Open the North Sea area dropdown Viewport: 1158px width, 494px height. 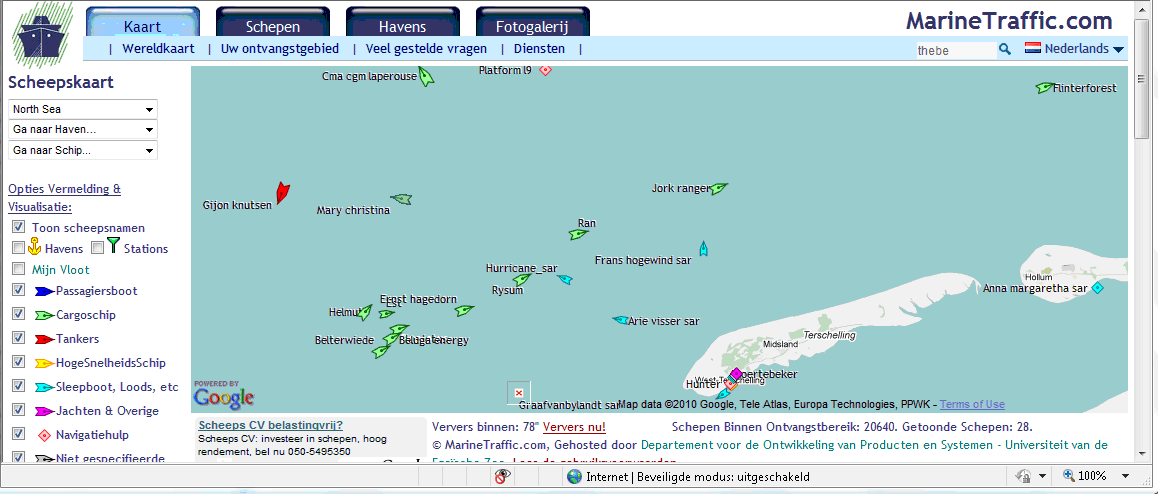(83, 109)
